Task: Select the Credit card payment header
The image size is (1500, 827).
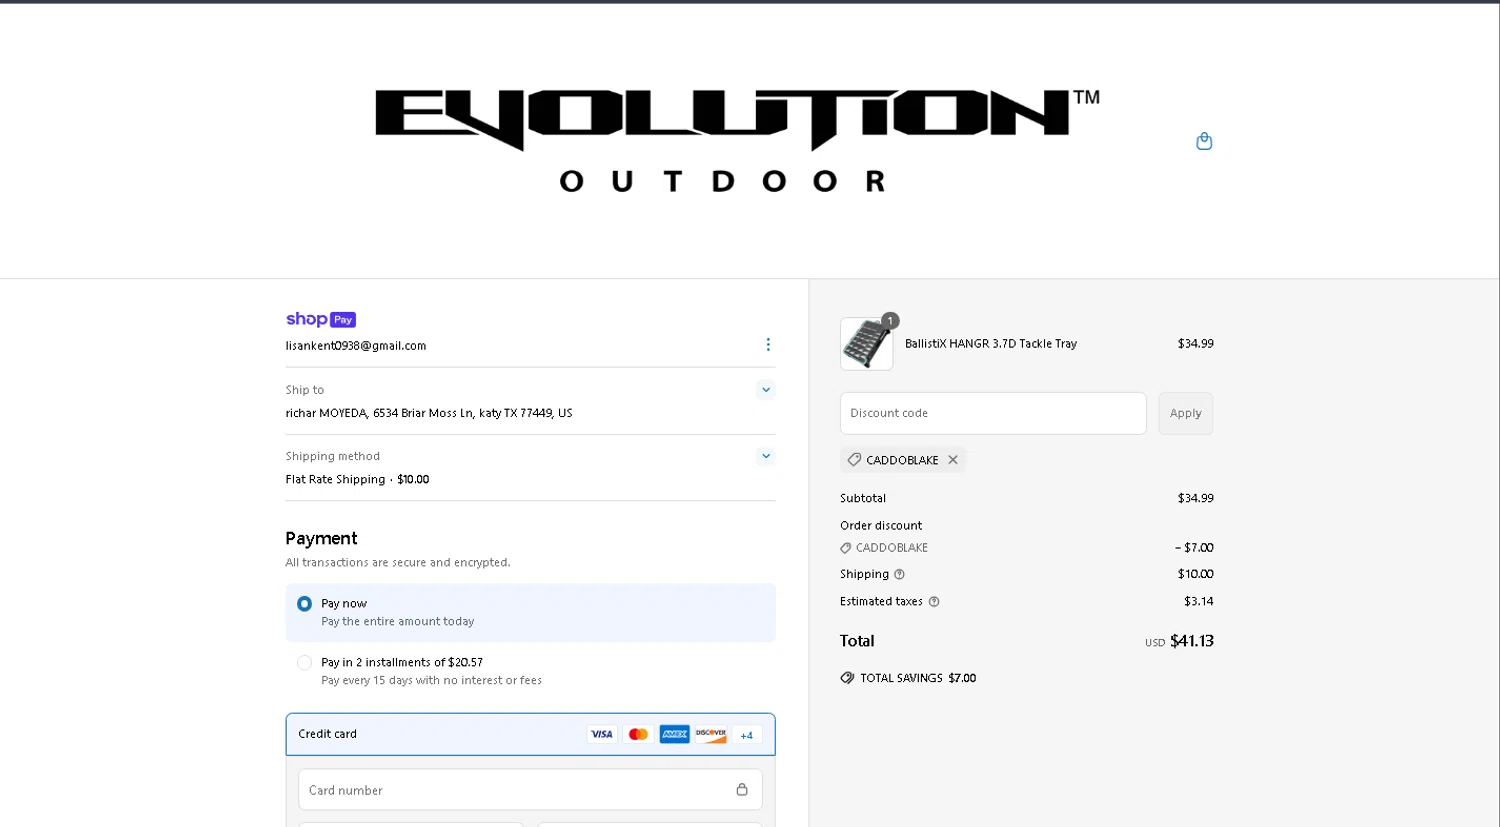Action: pos(530,734)
